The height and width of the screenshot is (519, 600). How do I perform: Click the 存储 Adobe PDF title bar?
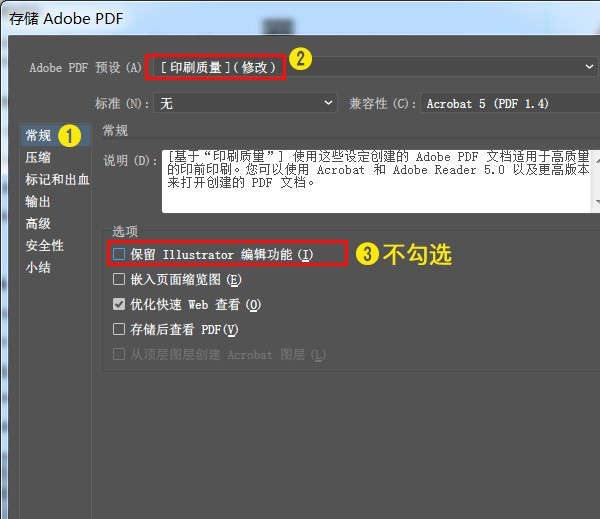click(300, 18)
